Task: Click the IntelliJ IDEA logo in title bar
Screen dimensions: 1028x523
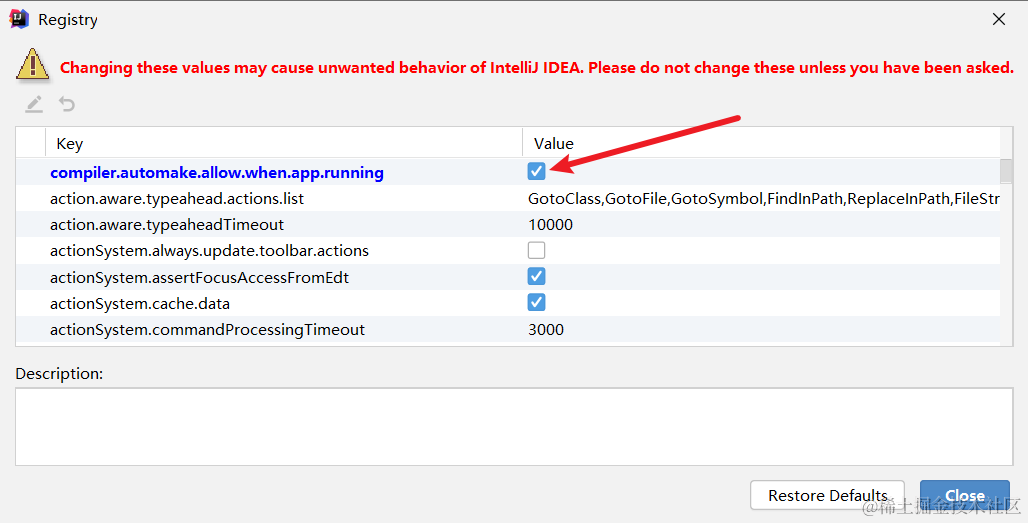Action: click(19, 19)
